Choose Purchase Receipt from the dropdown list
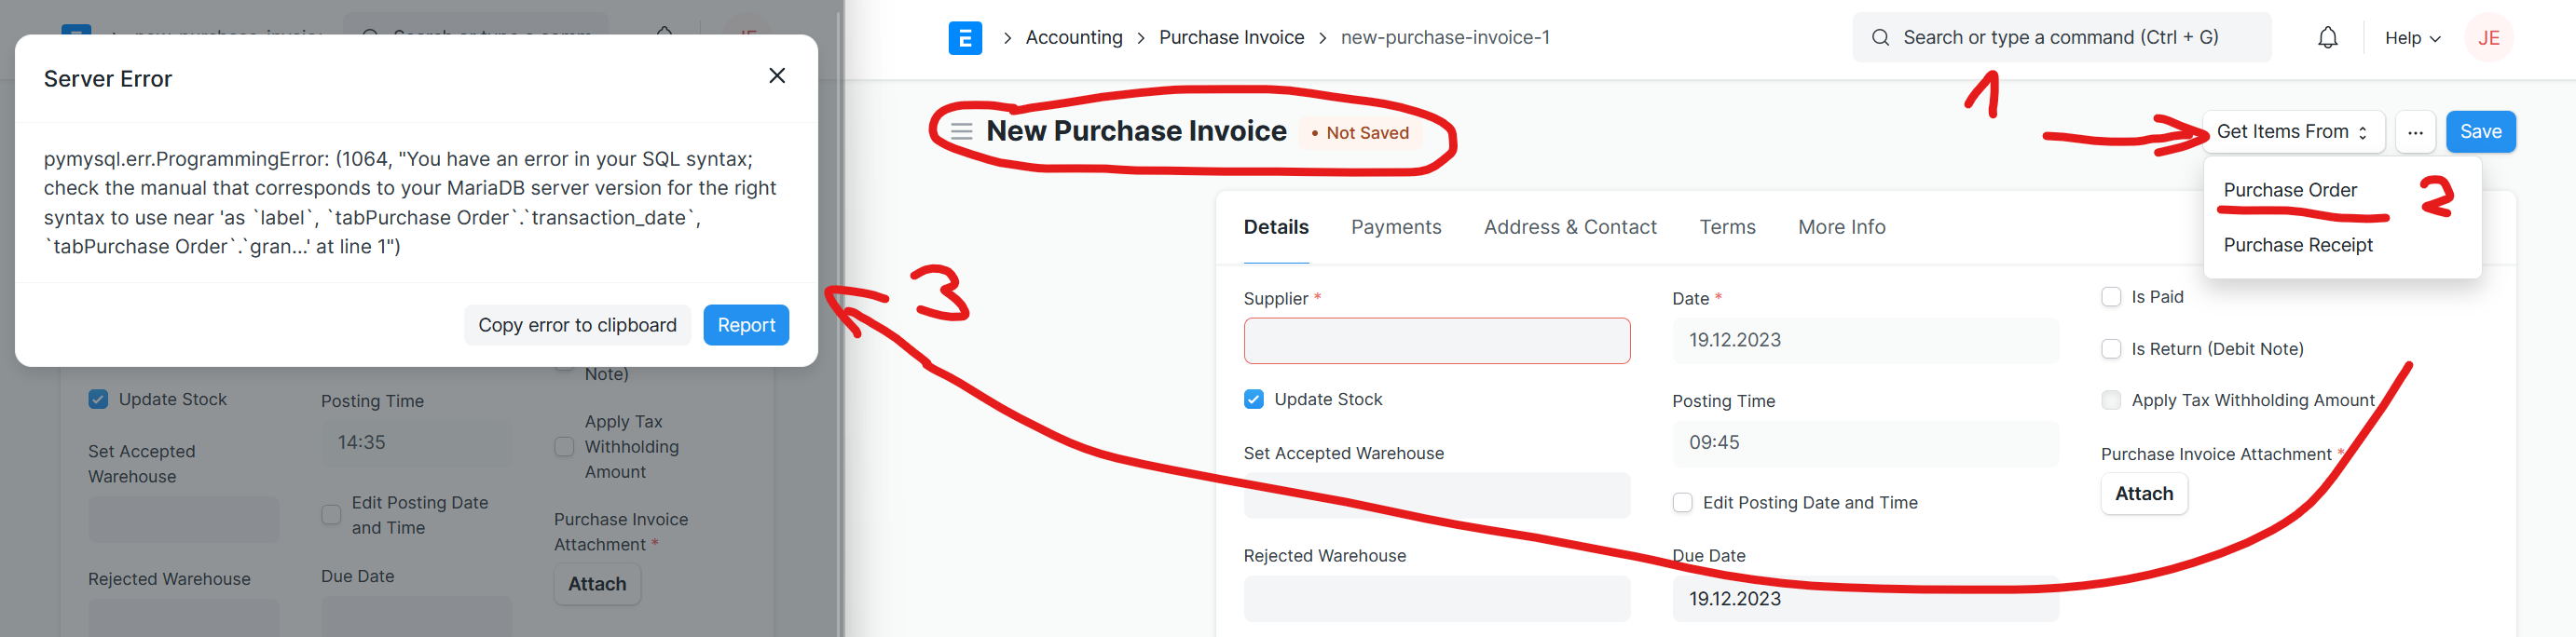2576x637 pixels. [x=2297, y=245]
